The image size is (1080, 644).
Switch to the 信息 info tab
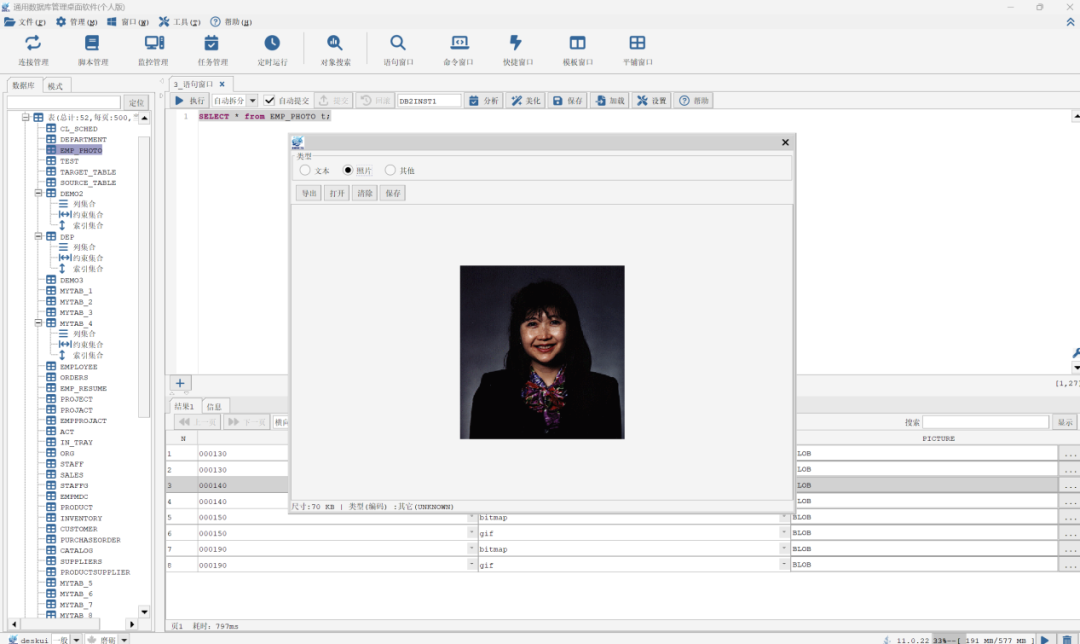click(214, 406)
